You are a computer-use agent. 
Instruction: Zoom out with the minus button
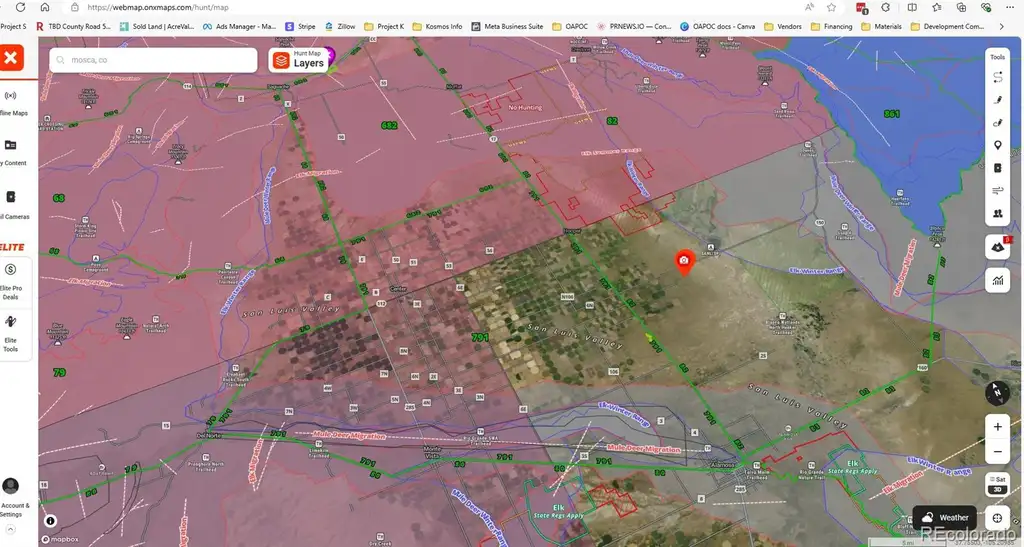click(x=997, y=452)
